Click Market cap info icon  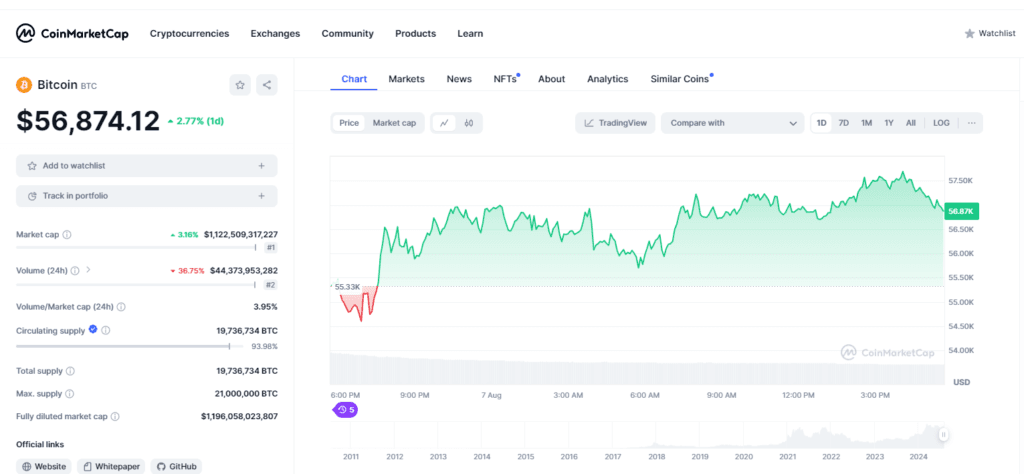click(67, 234)
